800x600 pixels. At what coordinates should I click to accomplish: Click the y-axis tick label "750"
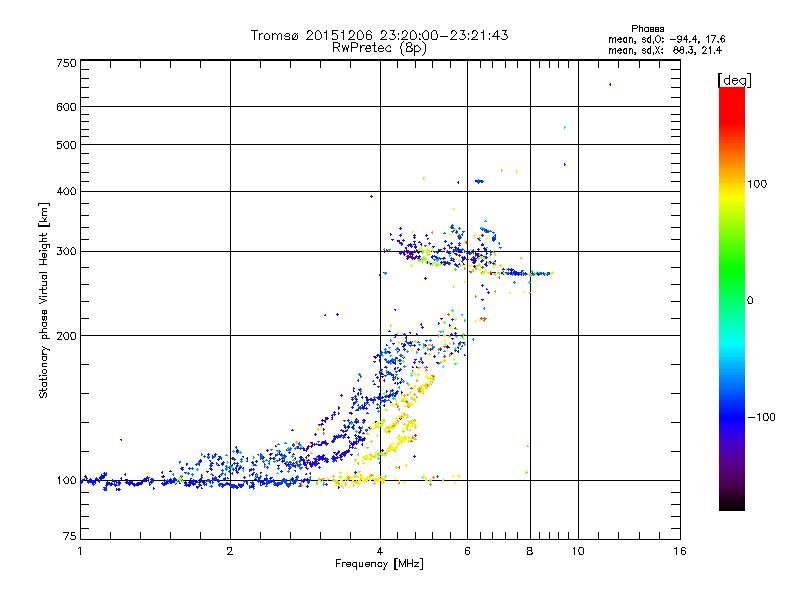click(x=67, y=63)
